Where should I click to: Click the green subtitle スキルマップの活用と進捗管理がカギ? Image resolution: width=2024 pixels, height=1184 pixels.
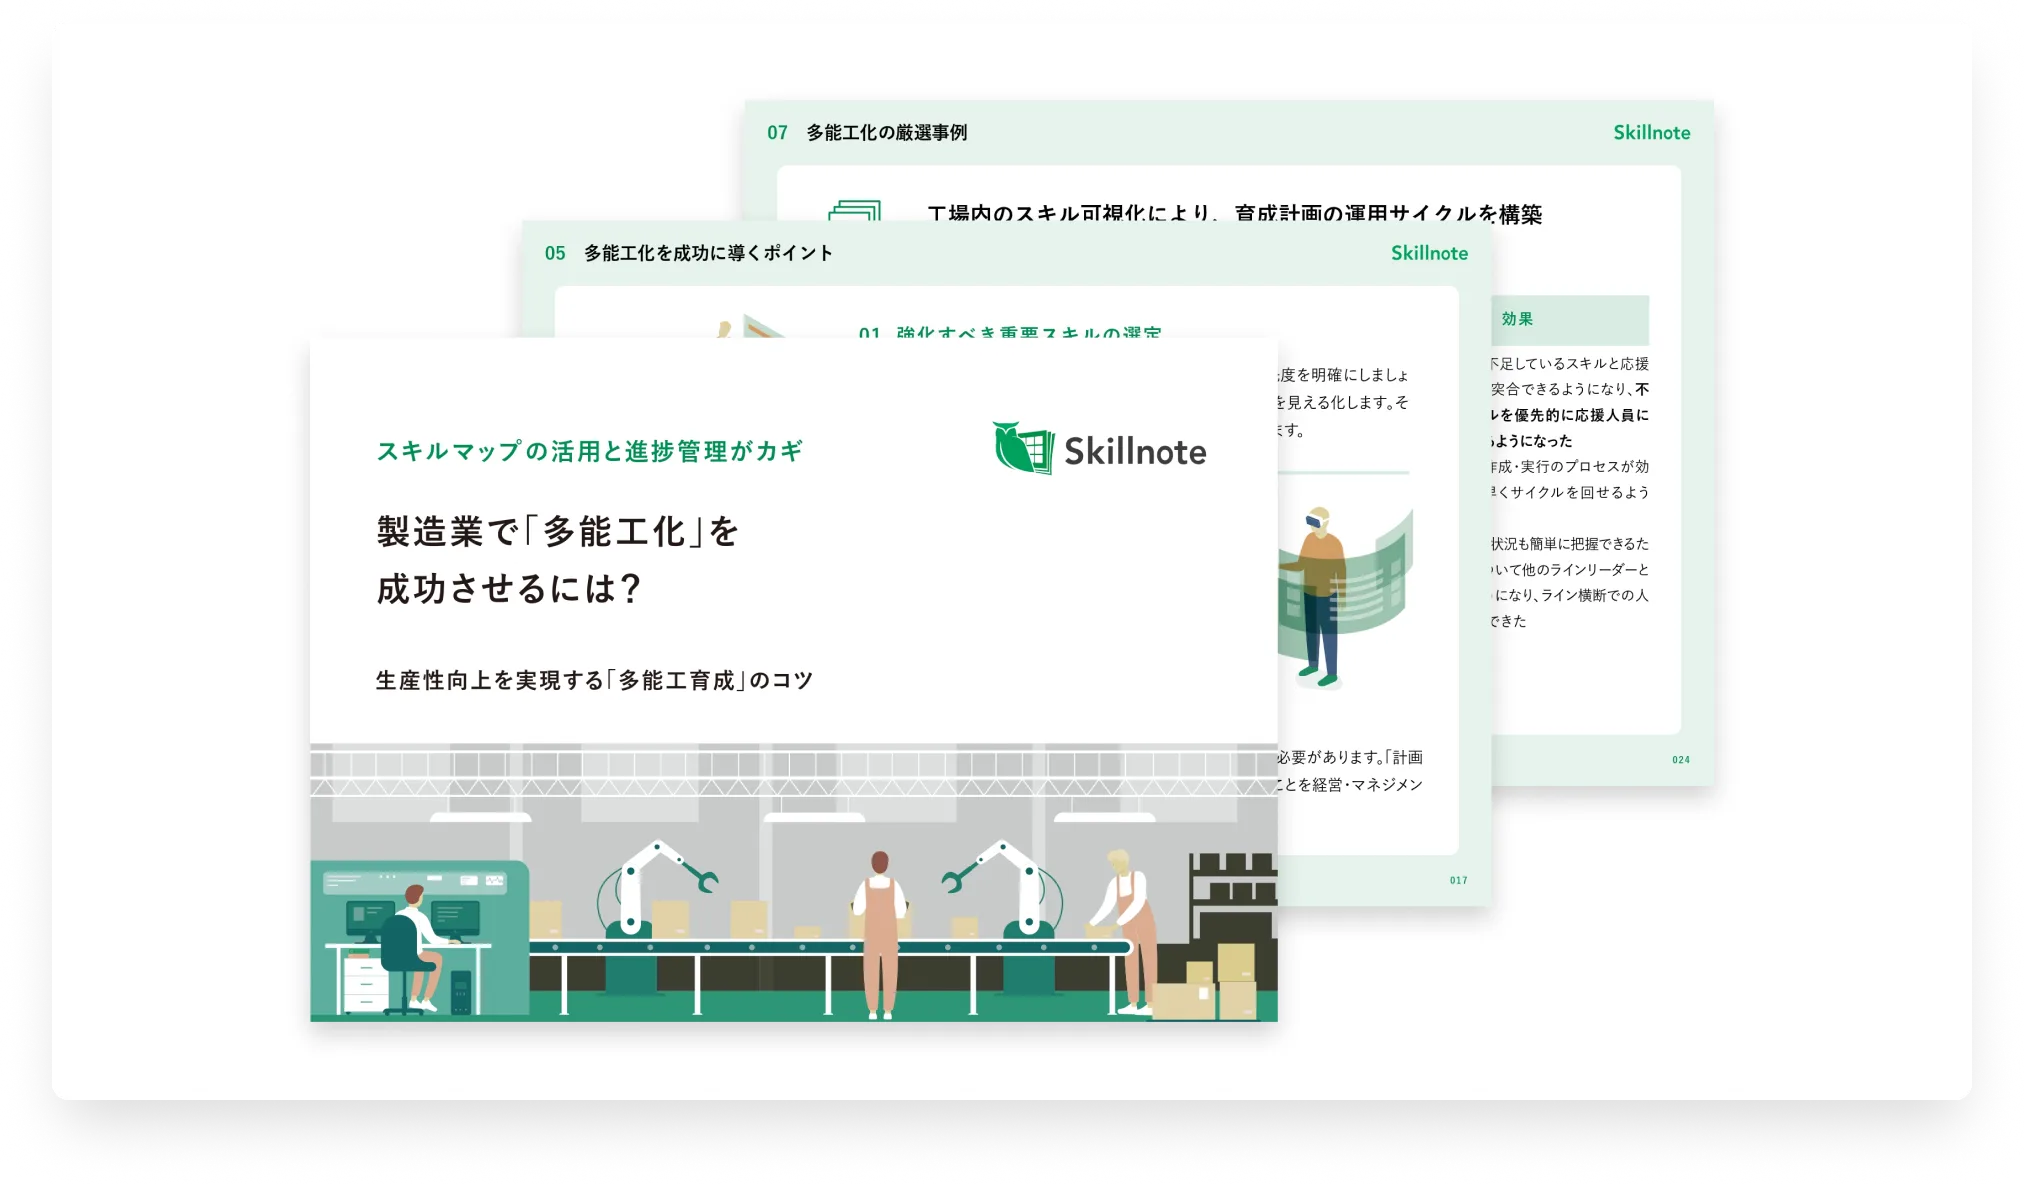coord(589,451)
